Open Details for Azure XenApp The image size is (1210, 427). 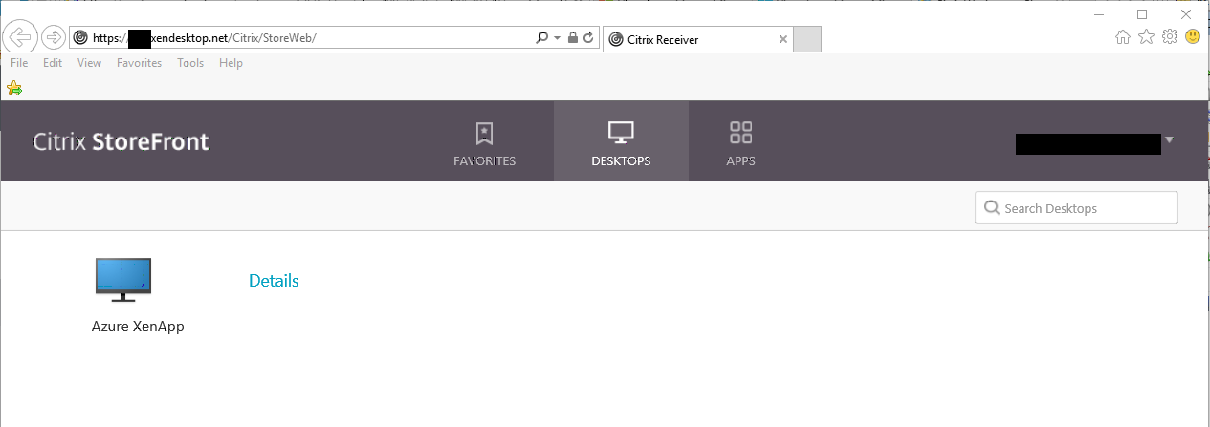pyautogui.click(x=274, y=281)
